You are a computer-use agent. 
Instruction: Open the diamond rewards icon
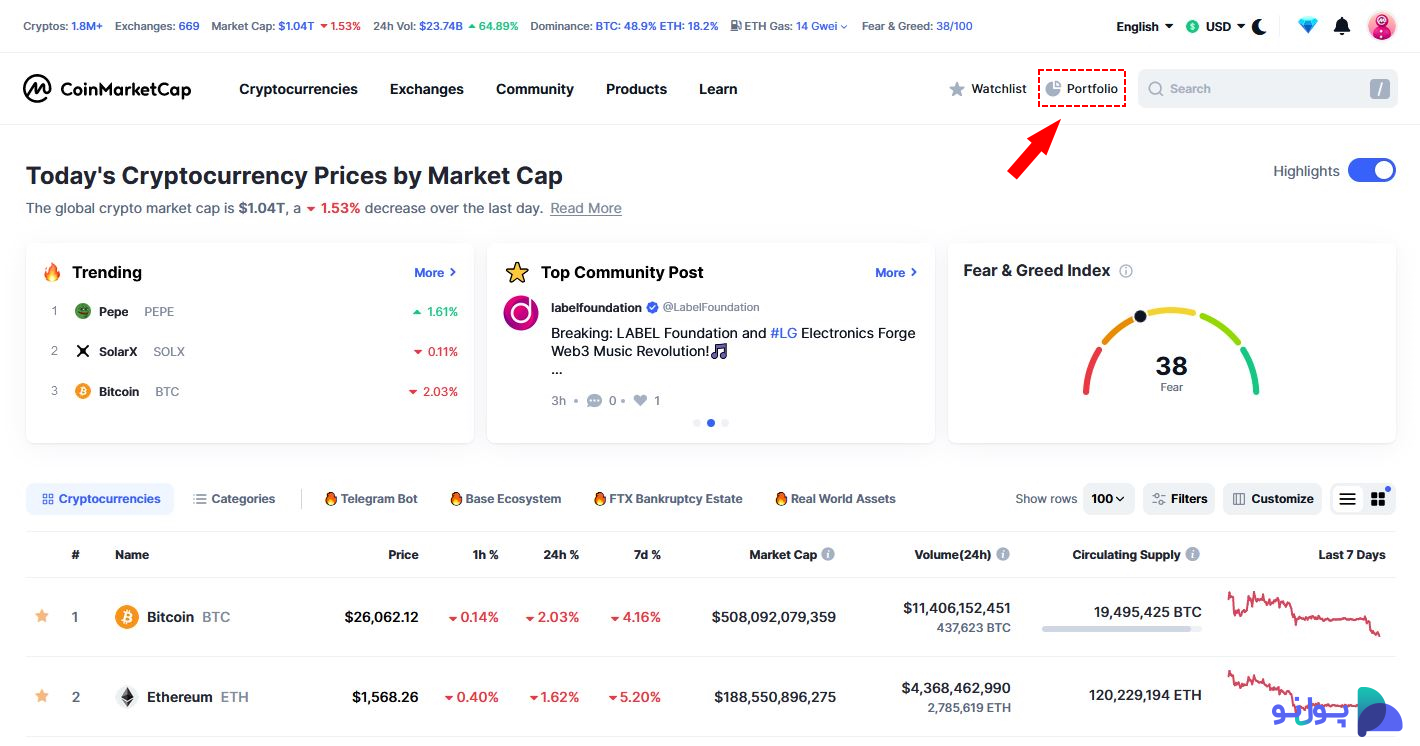click(1308, 27)
